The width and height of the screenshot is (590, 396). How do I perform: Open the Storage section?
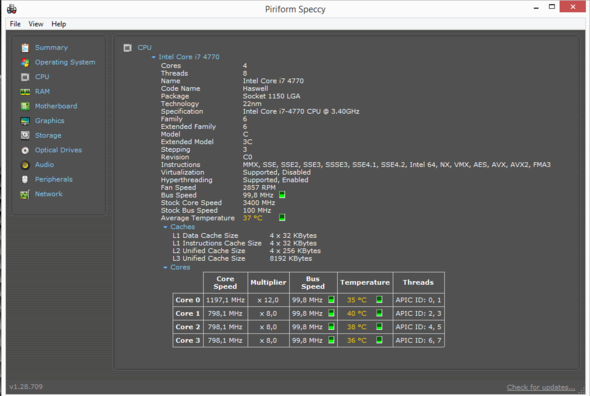[x=48, y=136]
